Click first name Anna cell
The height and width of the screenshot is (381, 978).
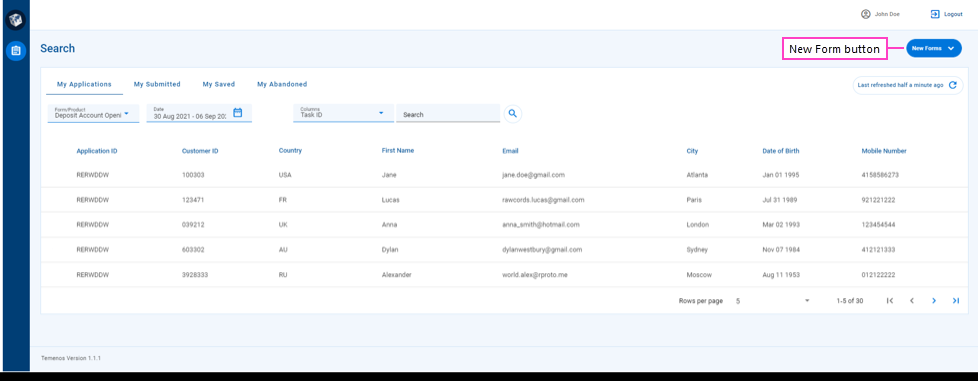[389, 224]
